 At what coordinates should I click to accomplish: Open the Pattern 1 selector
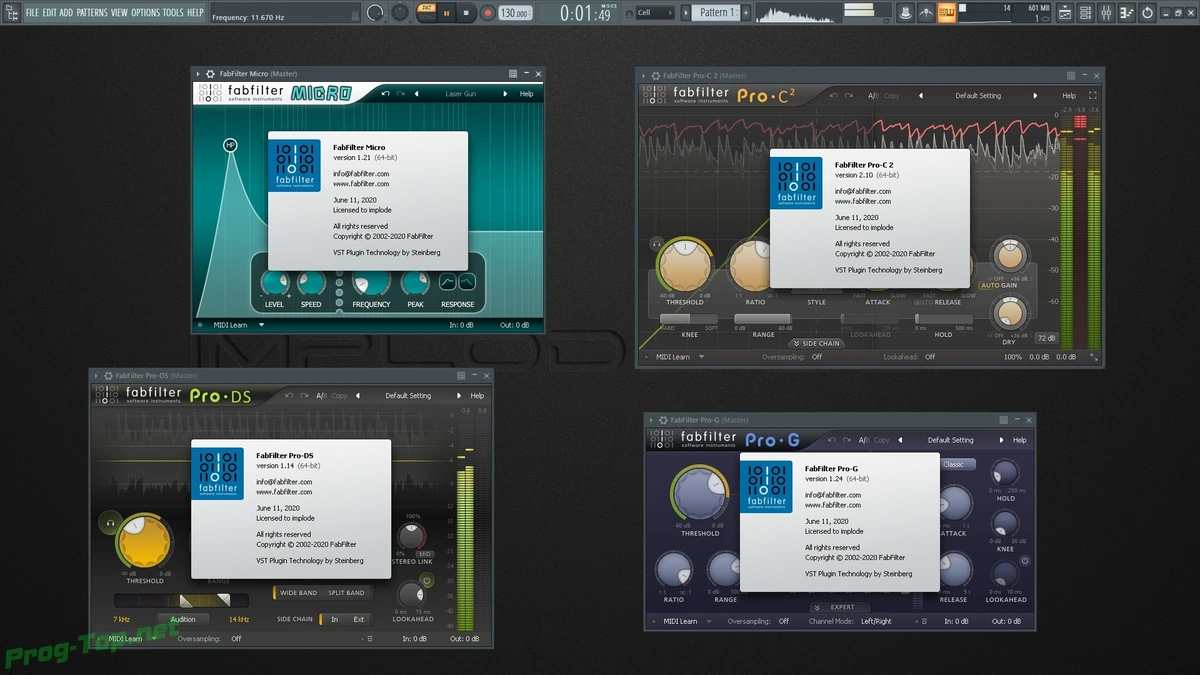pyautogui.click(x=714, y=13)
